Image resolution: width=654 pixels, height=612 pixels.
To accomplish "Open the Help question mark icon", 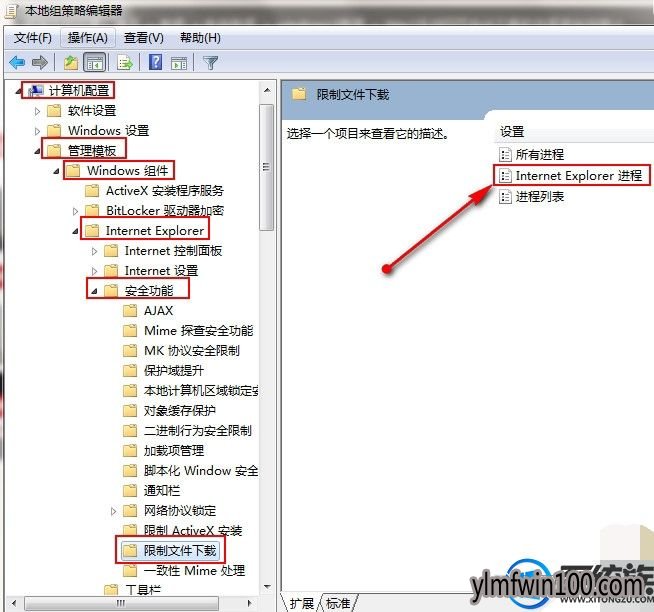I will pyautogui.click(x=156, y=63).
